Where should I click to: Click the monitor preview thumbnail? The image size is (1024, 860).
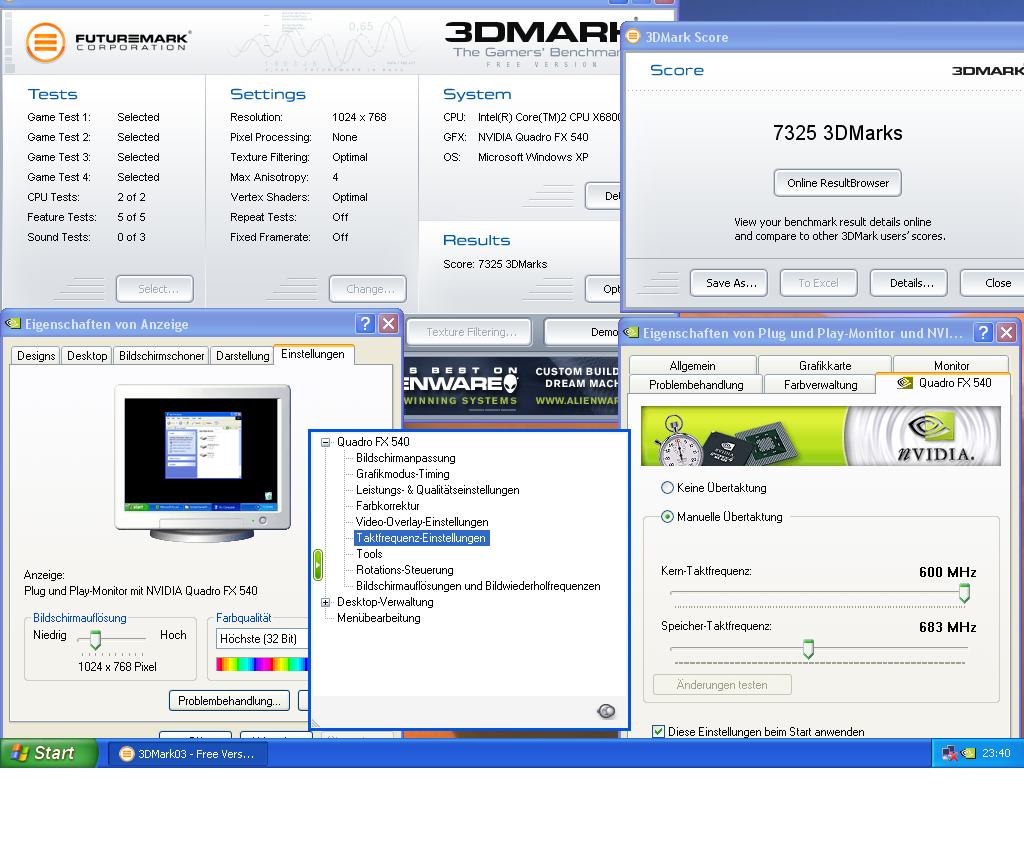point(202,463)
